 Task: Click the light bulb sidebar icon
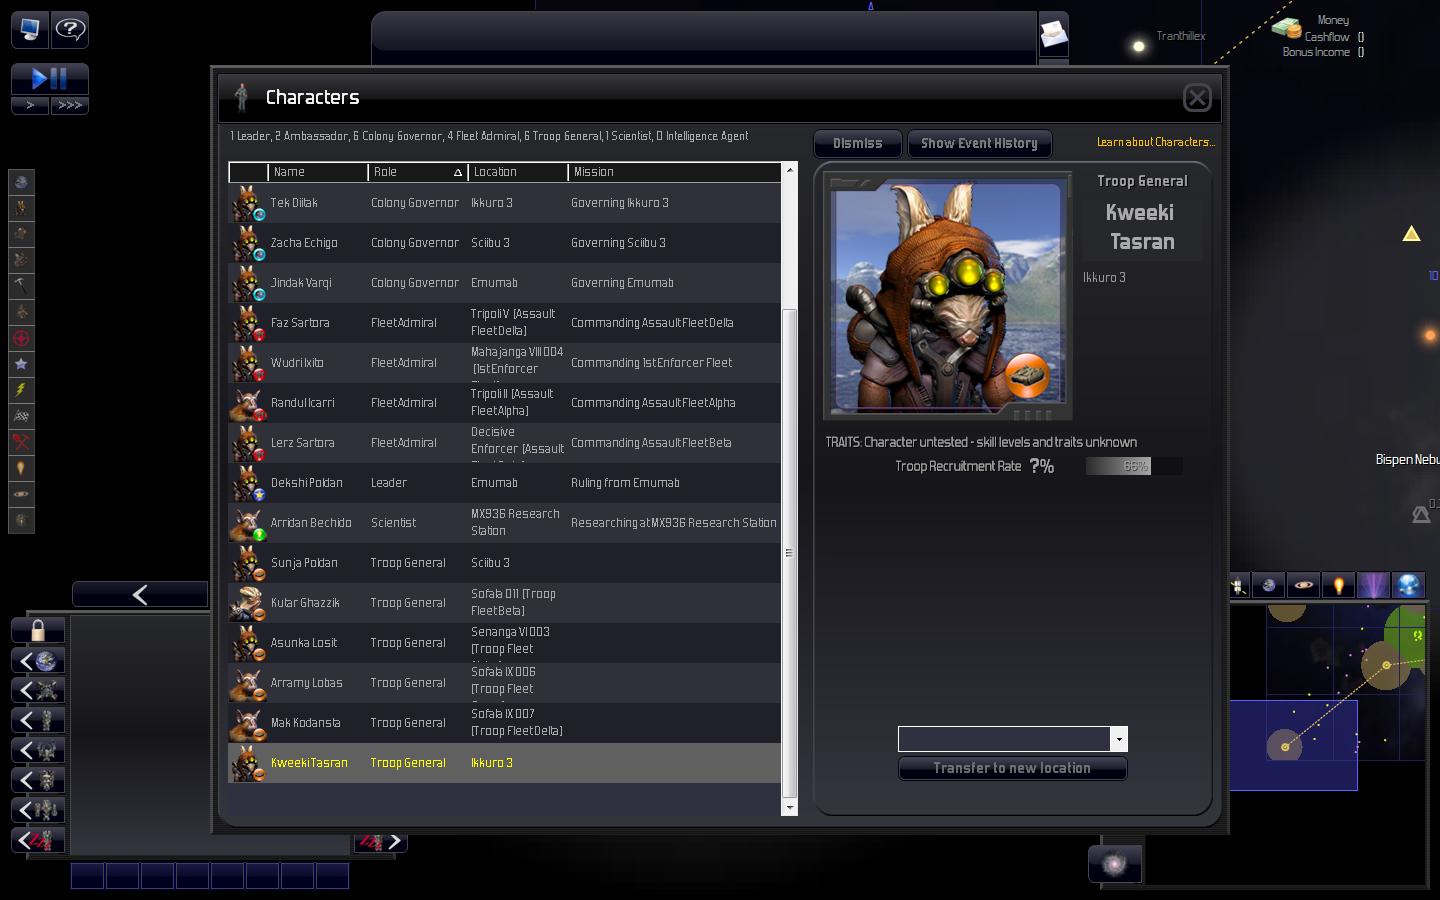(x=21, y=468)
